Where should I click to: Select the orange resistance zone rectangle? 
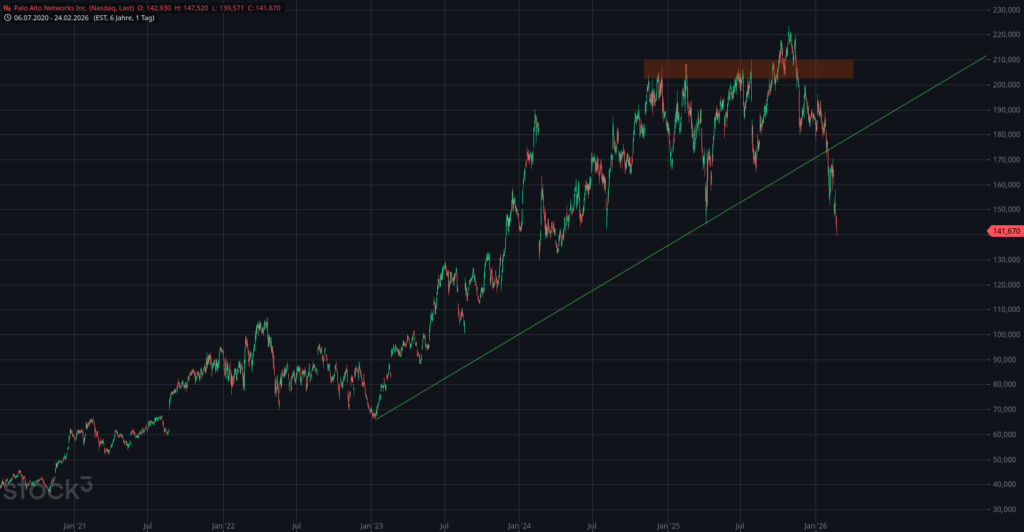(x=748, y=69)
